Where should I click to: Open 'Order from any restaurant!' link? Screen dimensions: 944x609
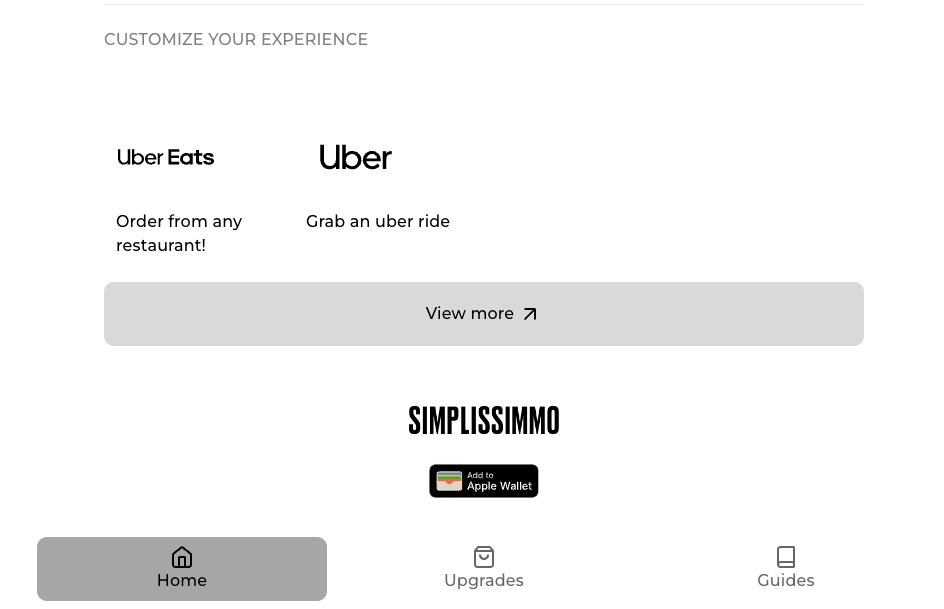(179, 233)
